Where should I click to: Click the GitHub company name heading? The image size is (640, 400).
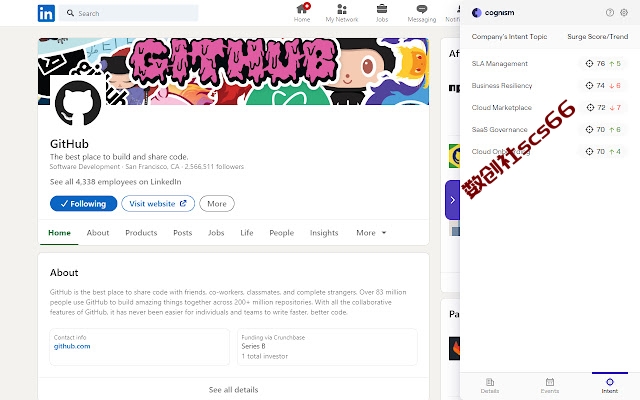click(69, 144)
